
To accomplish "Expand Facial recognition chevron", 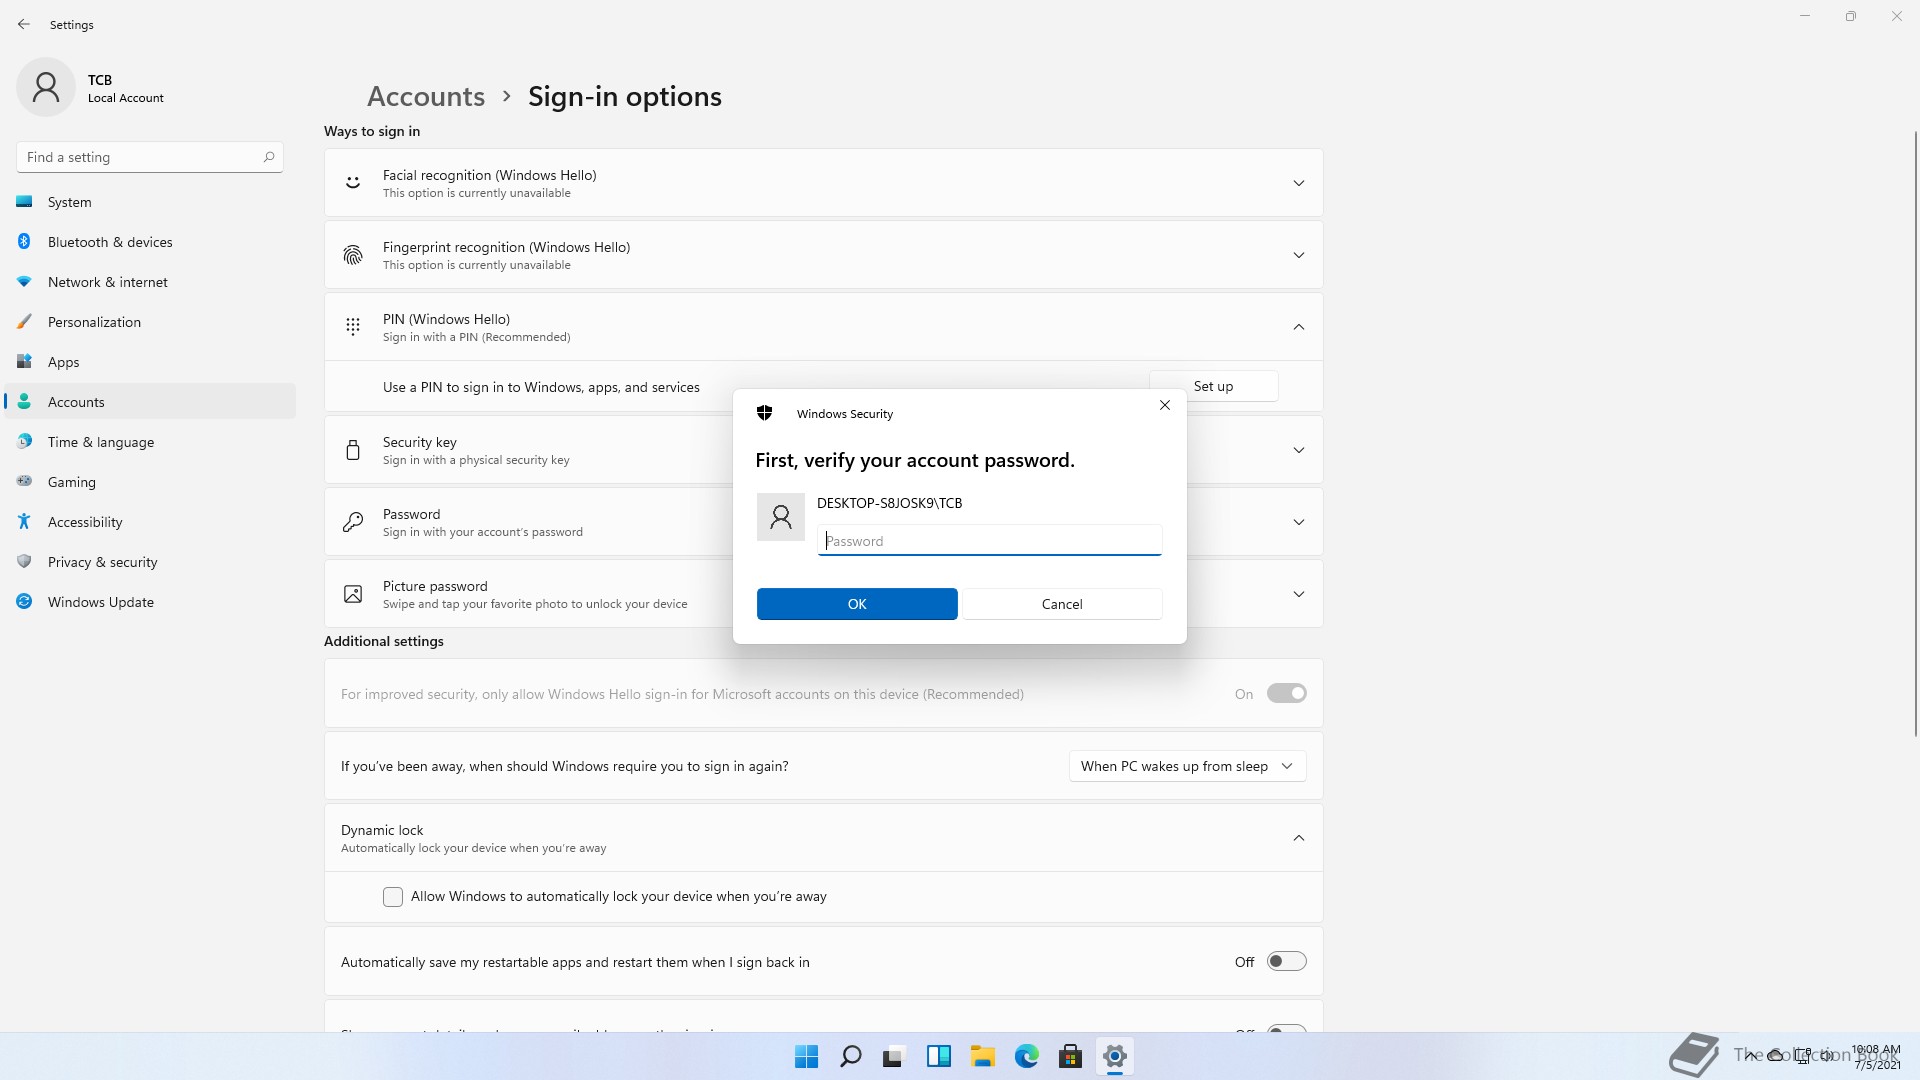I will click(1298, 183).
